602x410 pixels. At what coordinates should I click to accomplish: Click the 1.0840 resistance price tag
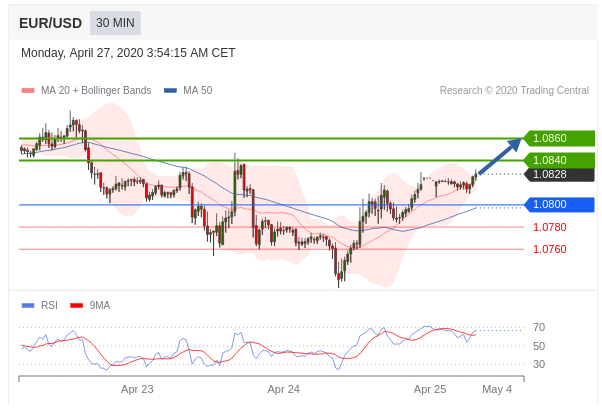coord(559,160)
